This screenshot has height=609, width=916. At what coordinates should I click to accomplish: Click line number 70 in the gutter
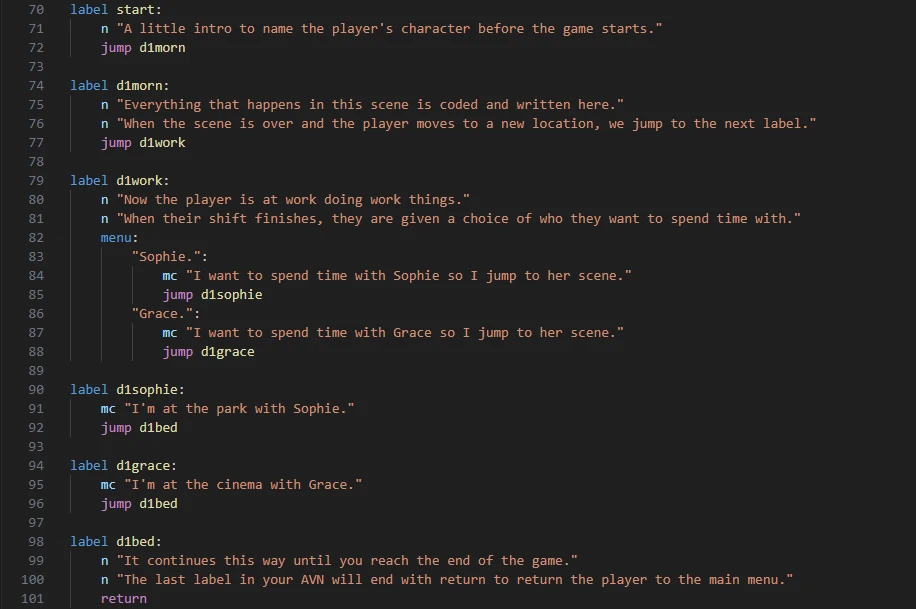(x=36, y=9)
